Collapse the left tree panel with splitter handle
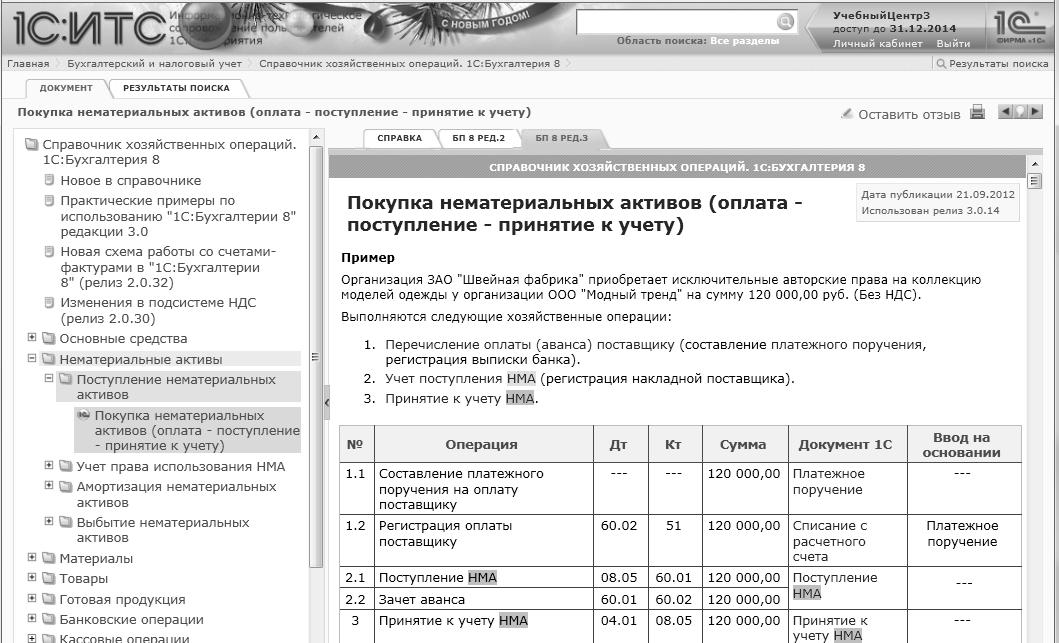Screen dimensions: 1059x643 pyautogui.click(x=326, y=403)
